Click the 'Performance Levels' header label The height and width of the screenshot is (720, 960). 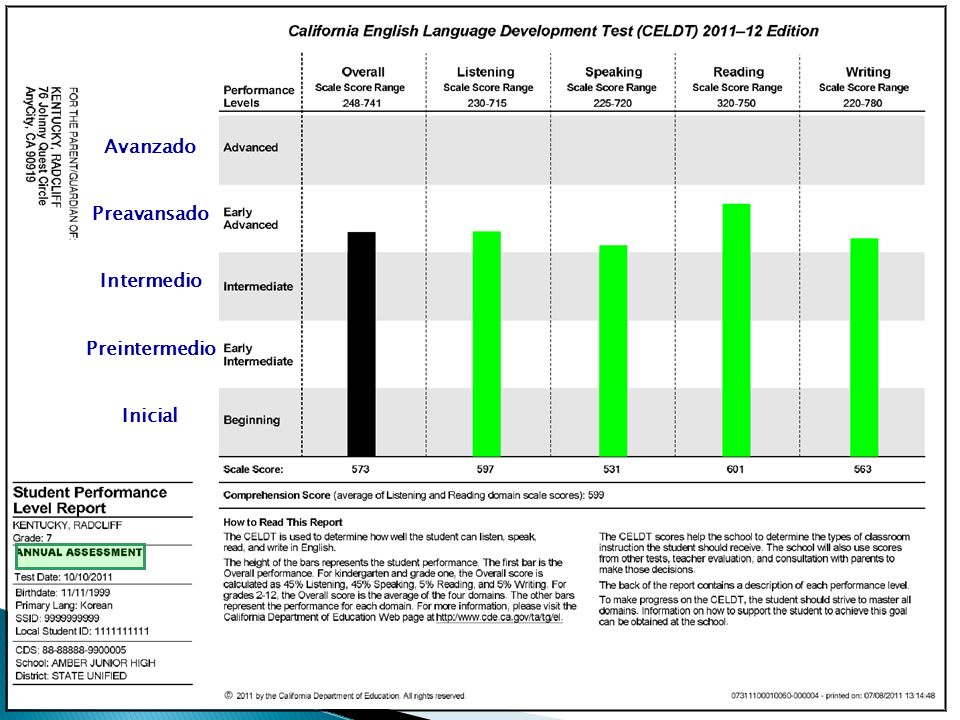258,96
